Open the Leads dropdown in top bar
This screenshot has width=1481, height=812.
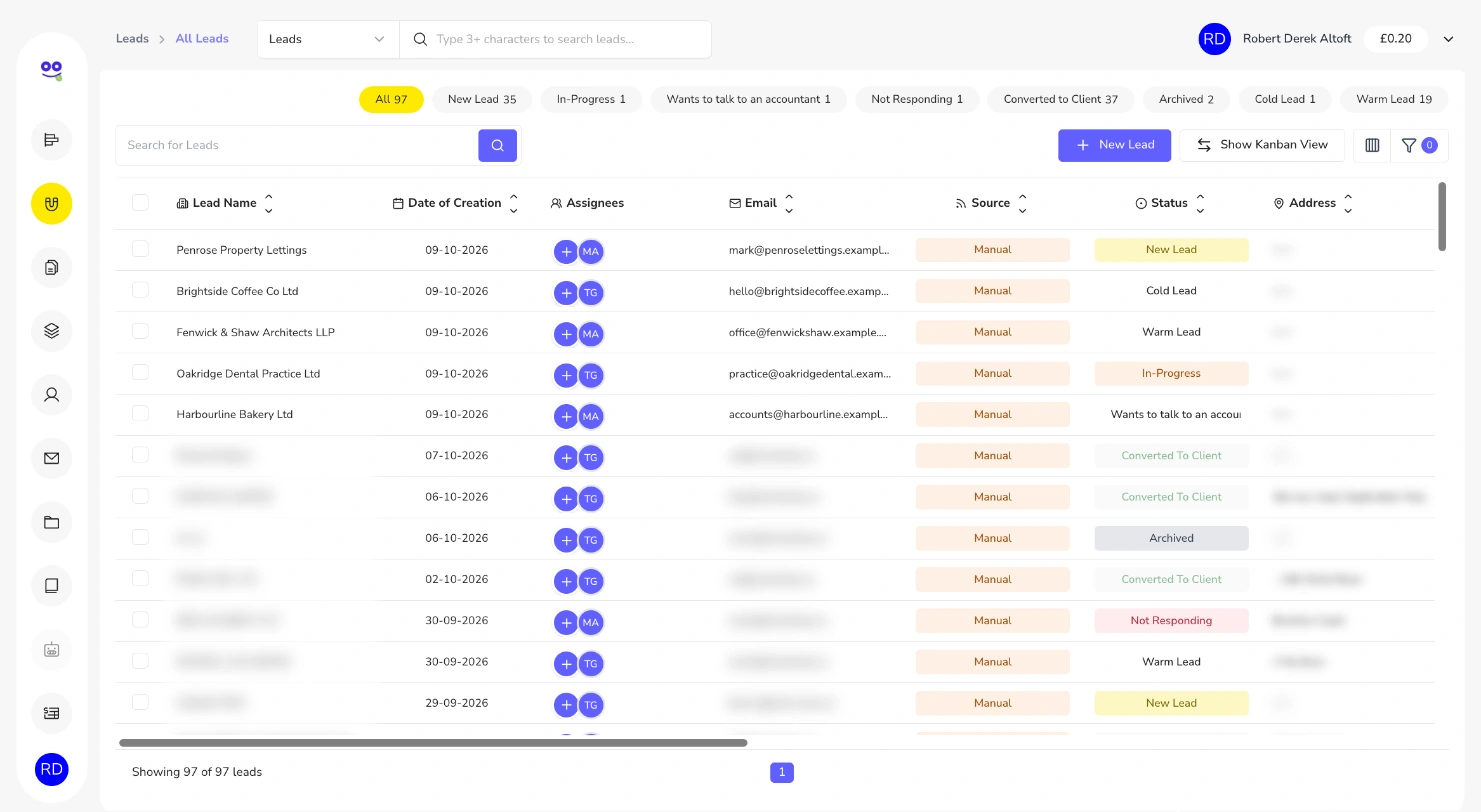pyautogui.click(x=328, y=39)
